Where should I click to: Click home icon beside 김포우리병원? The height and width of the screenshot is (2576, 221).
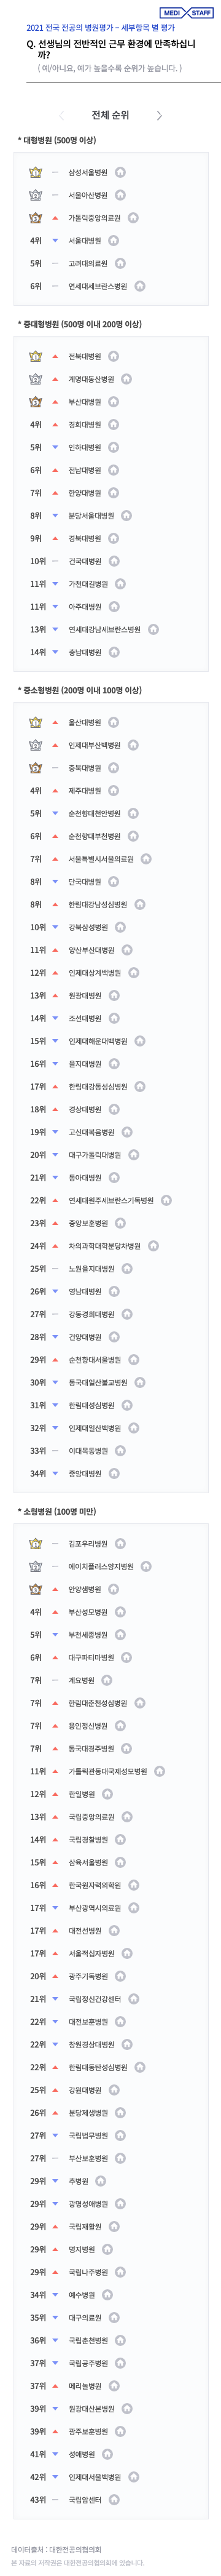(x=120, y=1544)
